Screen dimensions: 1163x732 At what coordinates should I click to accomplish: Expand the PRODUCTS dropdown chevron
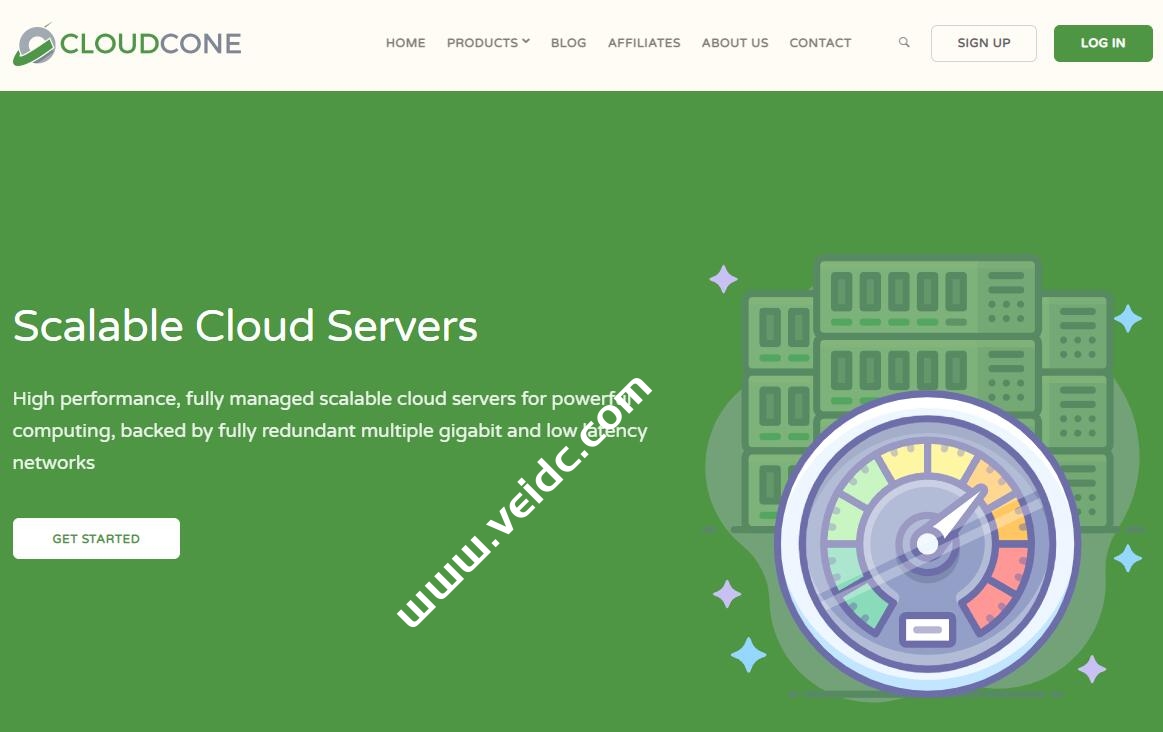(527, 42)
